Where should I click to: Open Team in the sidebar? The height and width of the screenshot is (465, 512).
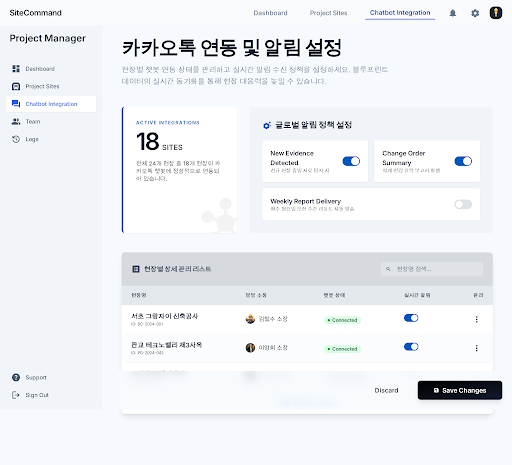click(51, 122)
